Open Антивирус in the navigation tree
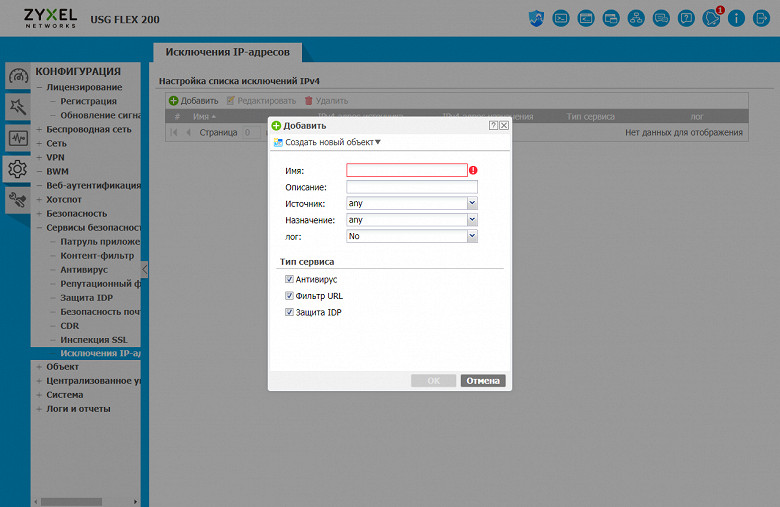The width and height of the screenshot is (780, 507). 84,270
